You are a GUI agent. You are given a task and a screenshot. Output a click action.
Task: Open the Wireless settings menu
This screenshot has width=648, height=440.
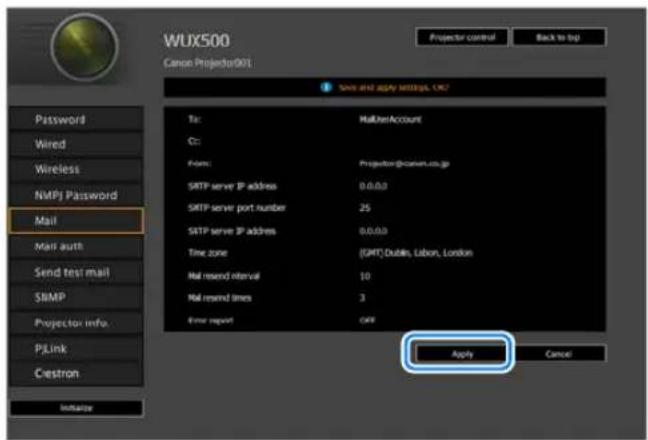[x=76, y=169]
